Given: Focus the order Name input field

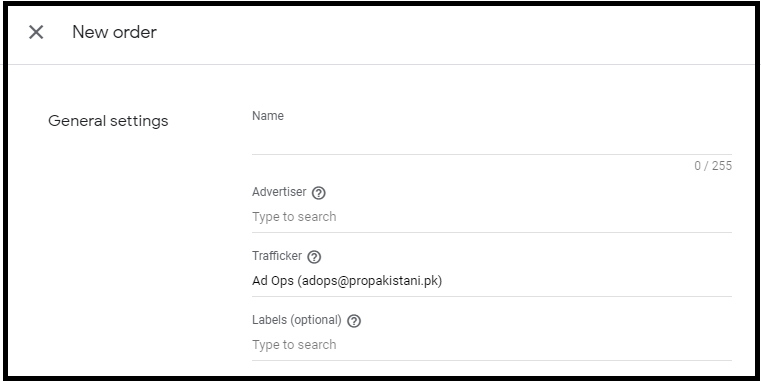Looking at the screenshot, I should (492, 141).
